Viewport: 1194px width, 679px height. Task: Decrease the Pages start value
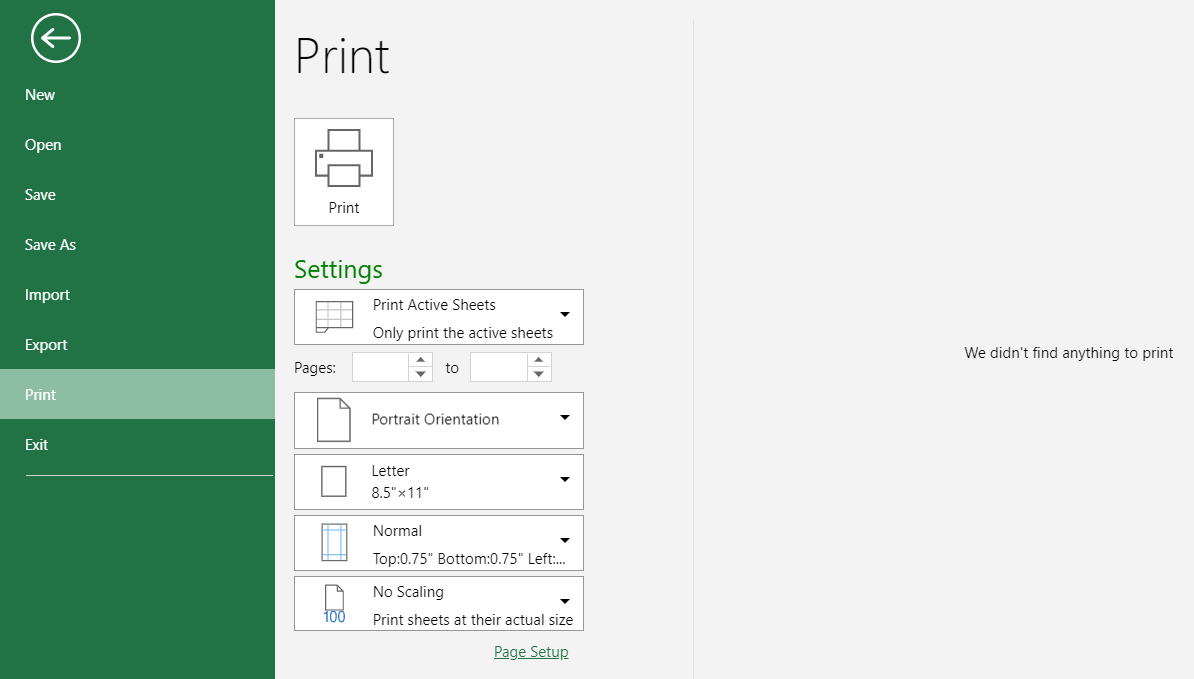[x=420, y=375]
